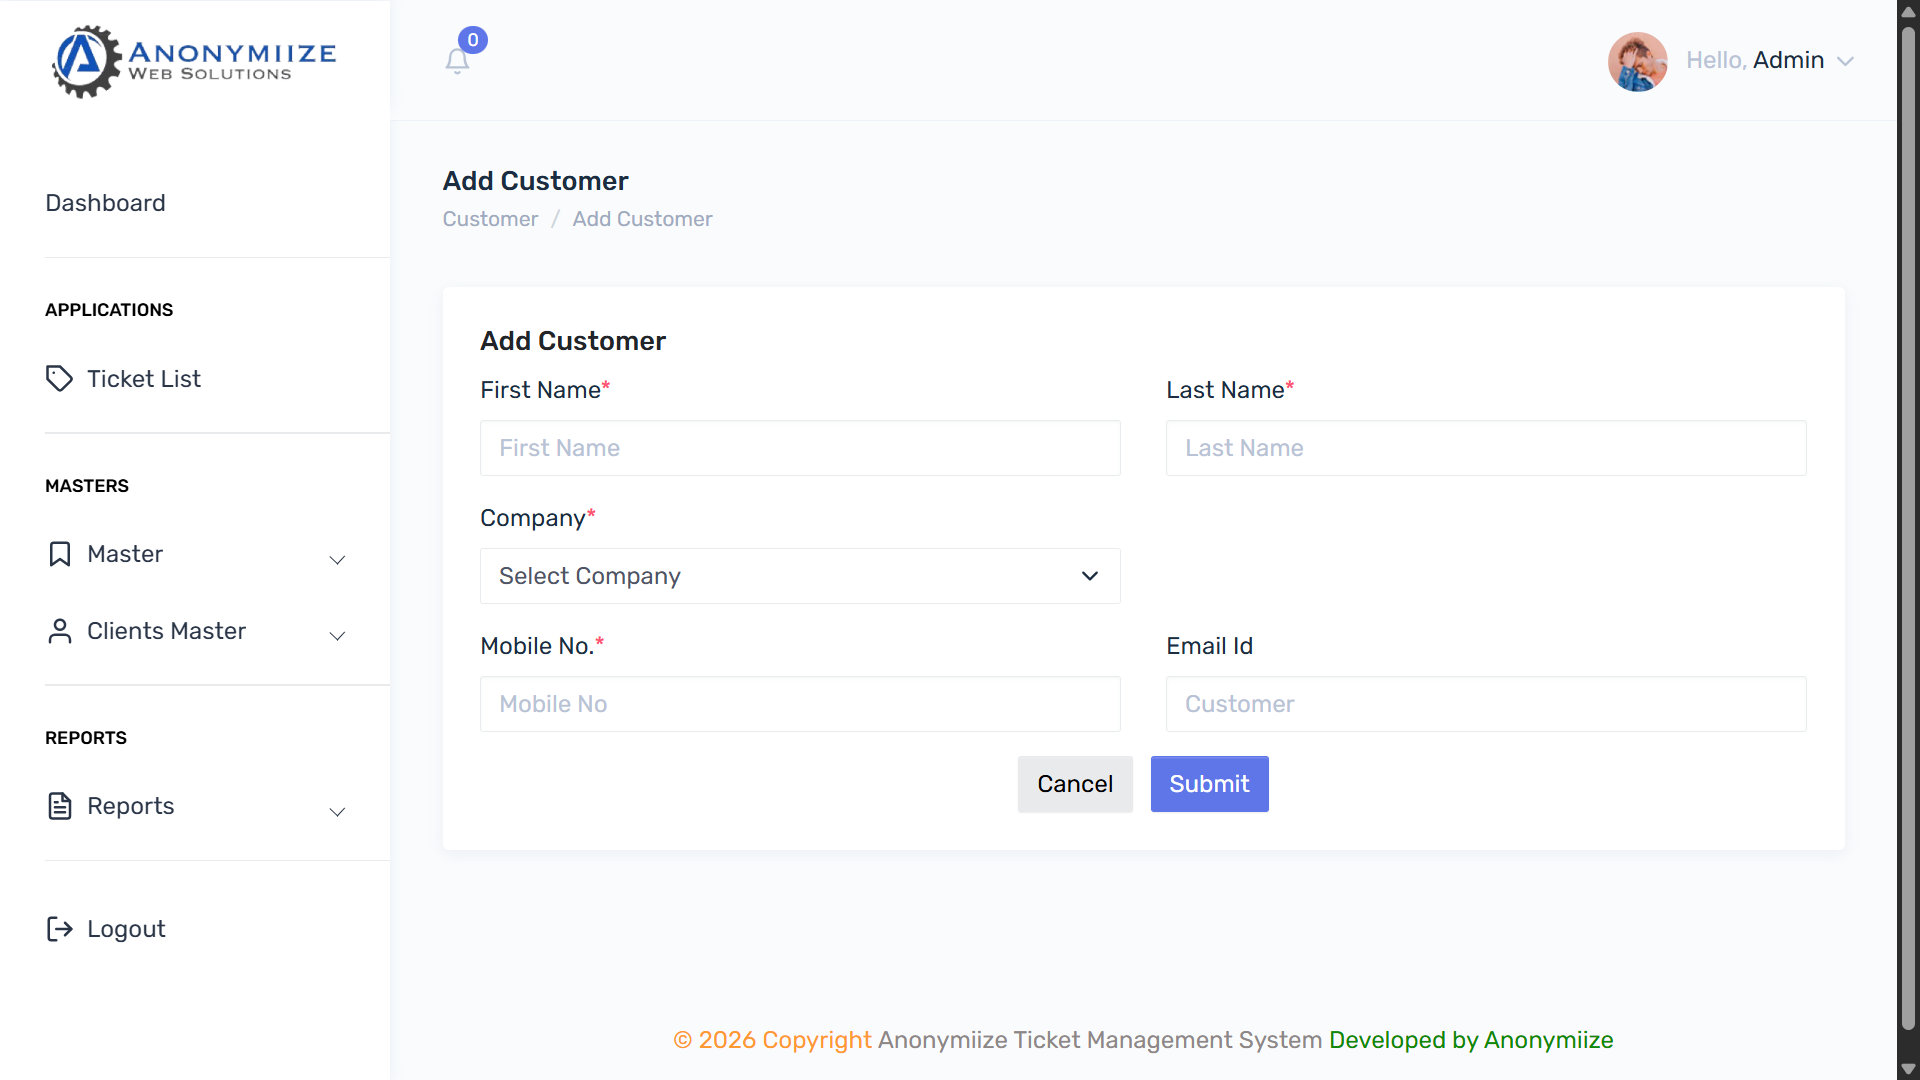
Task: Focus the First Name input field
Action: pos(800,448)
